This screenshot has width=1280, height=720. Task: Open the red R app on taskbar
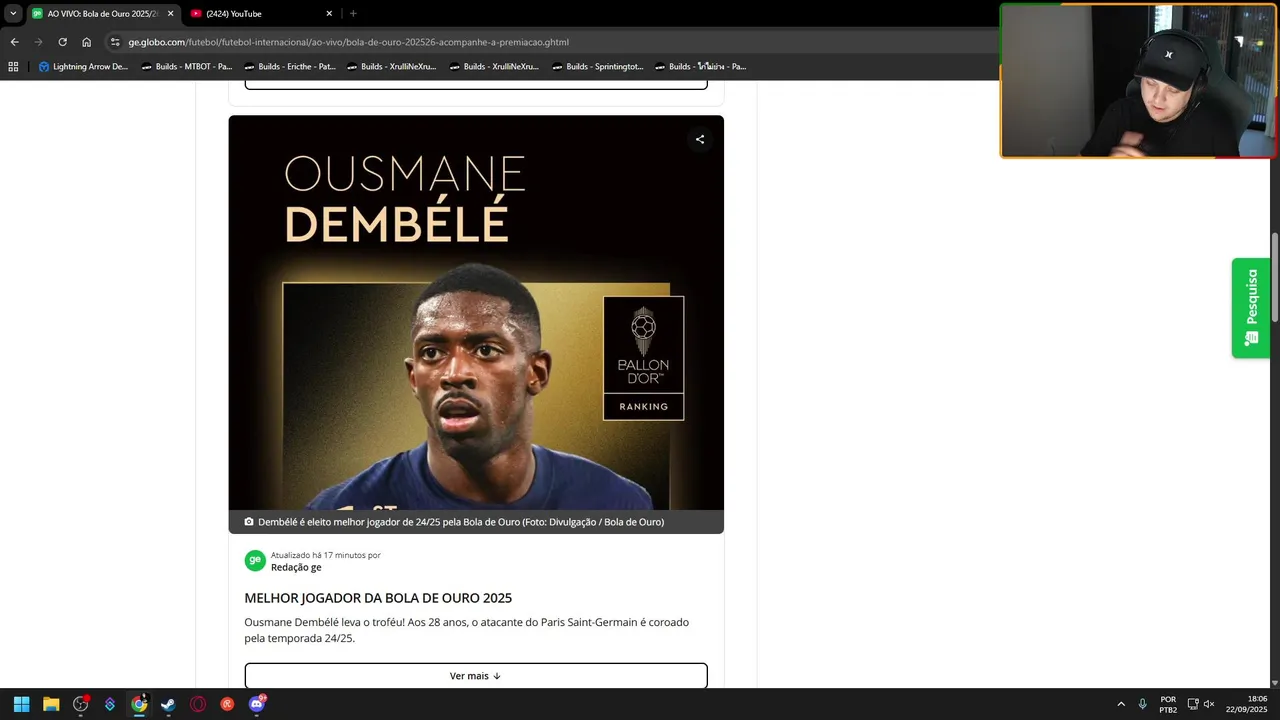click(x=227, y=704)
